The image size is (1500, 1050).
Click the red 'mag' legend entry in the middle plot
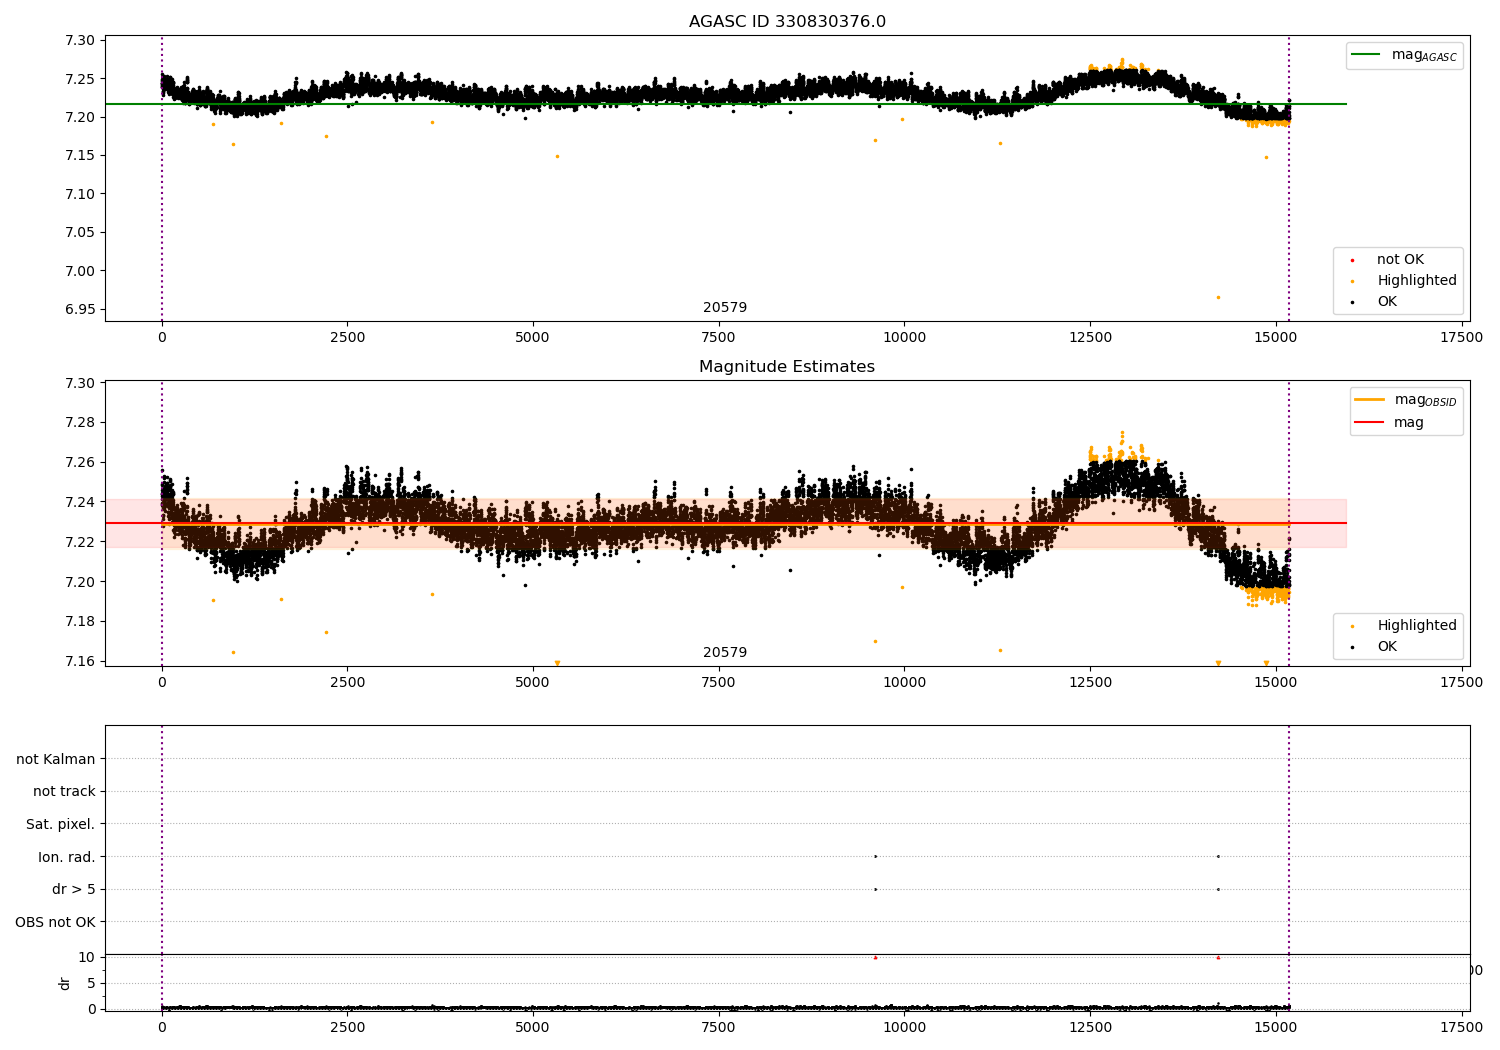pos(1390,423)
